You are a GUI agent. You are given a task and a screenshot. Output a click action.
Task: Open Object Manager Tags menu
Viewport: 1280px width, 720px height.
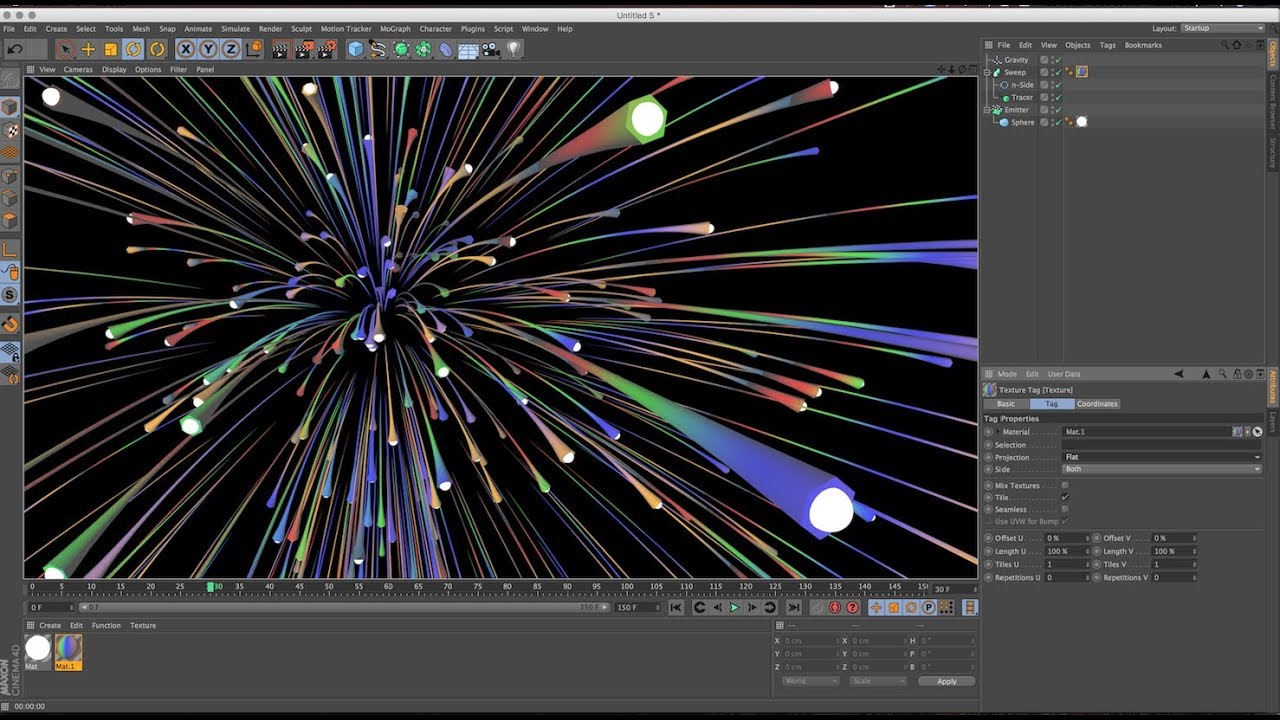point(1107,45)
